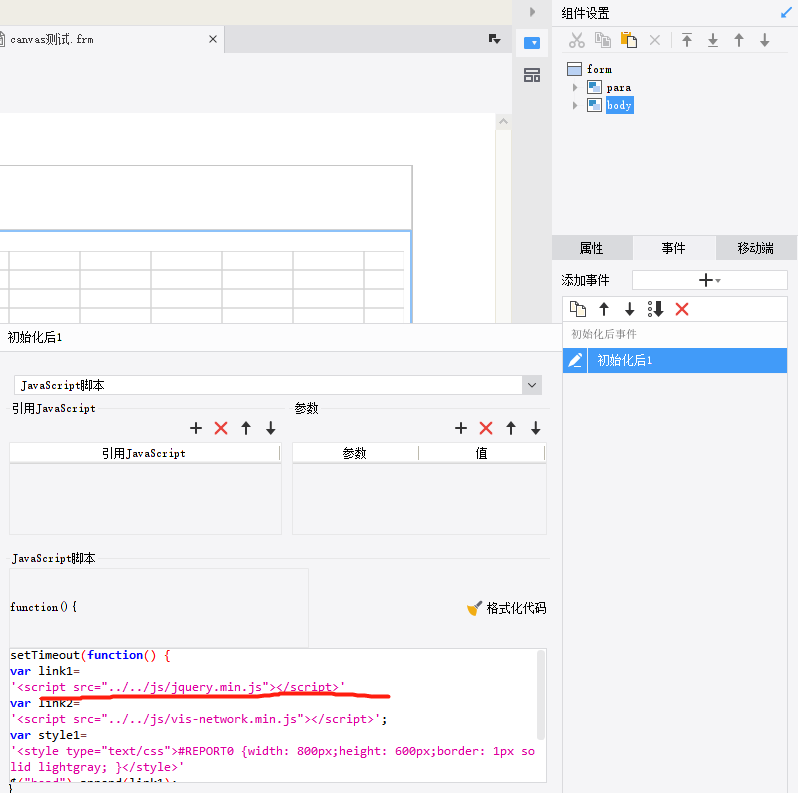Close the canvas测试.frm tab

[x=213, y=39]
